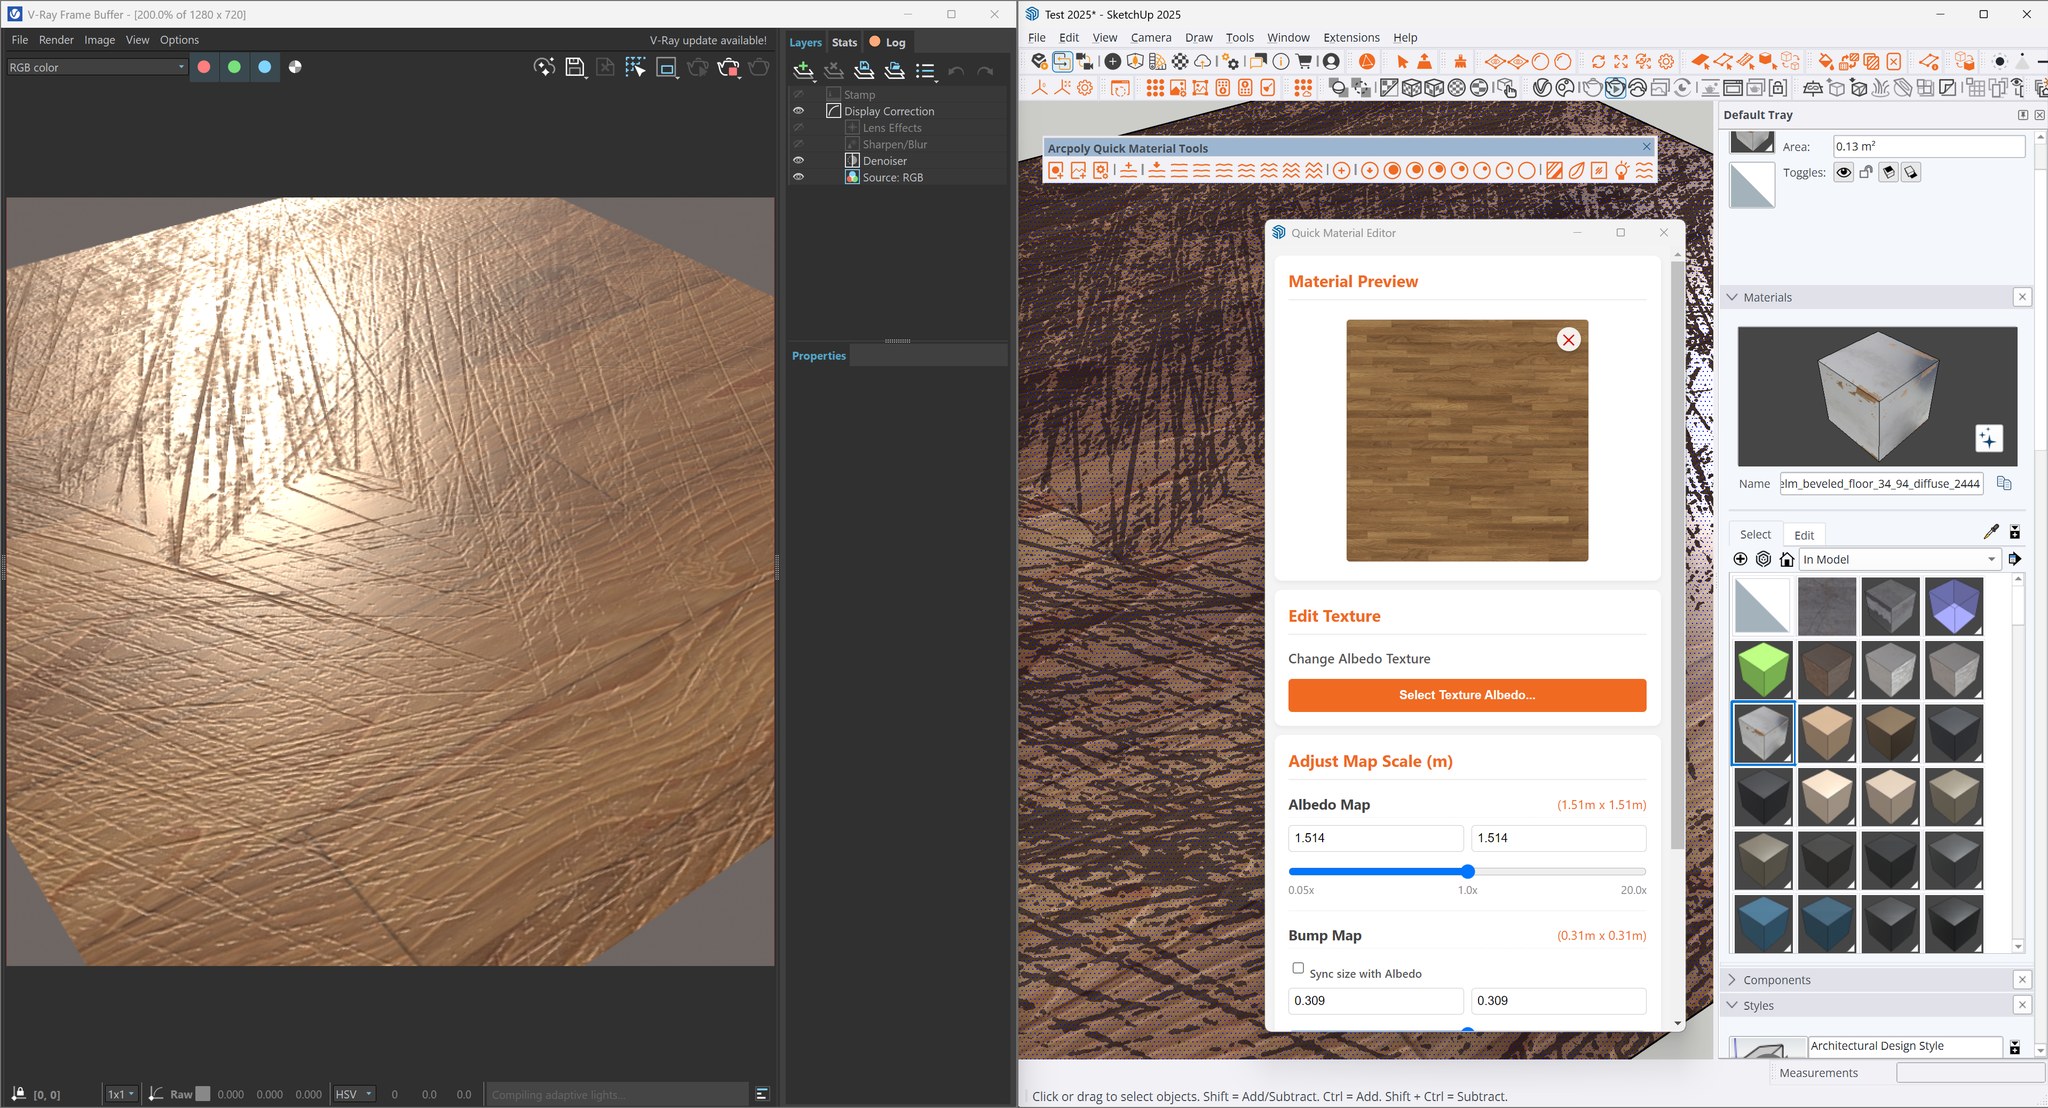Viewport: 2048px width, 1108px height.
Task: Toggle the red channel in V-Ray Frame Buffer
Action: point(204,67)
